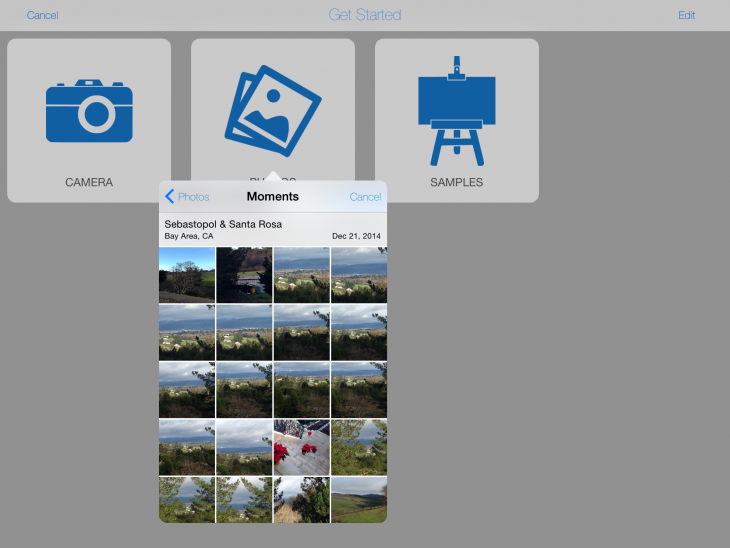Select green rolling hillside photo in last row
Viewport: 730px width, 548px height.
point(358,500)
